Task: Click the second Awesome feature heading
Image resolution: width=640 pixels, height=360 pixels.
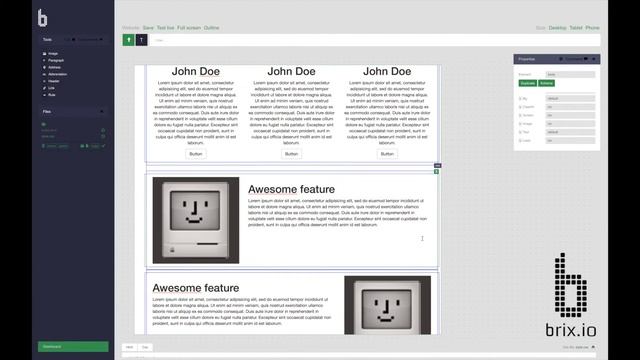Action: point(196,288)
